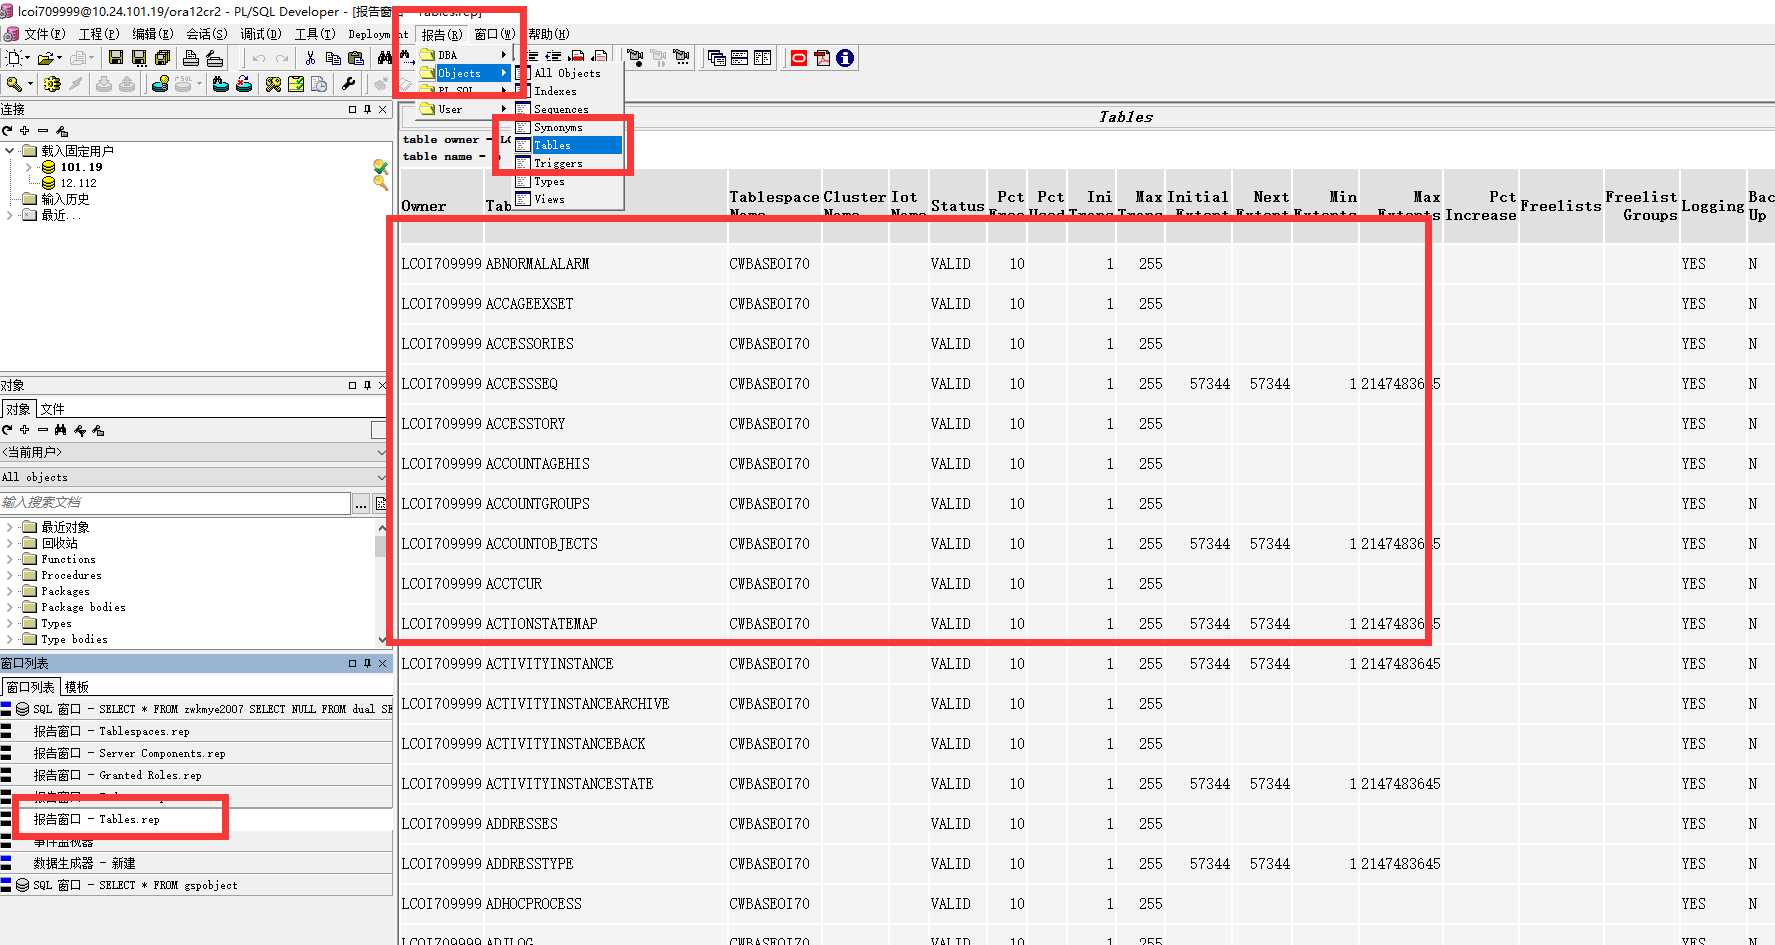This screenshot has height=945, width=1775.
Task: Click the 输入搜索文档 search field
Action: click(x=175, y=503)
